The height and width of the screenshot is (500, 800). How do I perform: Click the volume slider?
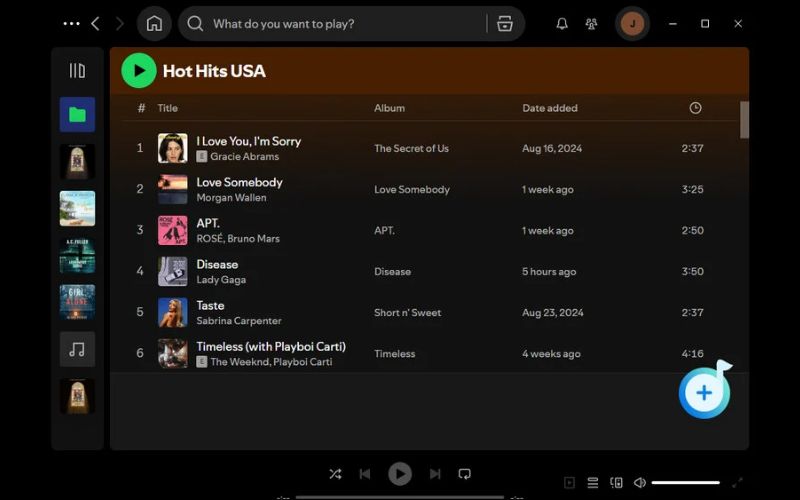686,483
